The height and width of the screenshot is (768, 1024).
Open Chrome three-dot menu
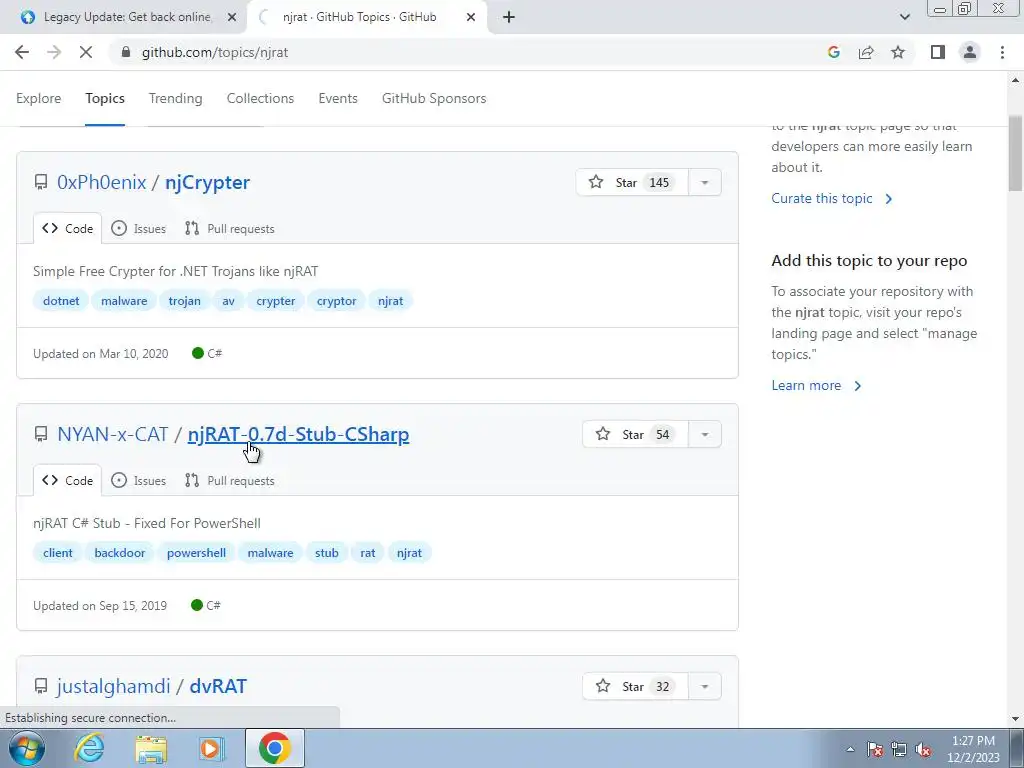[x=1002, y=52]
